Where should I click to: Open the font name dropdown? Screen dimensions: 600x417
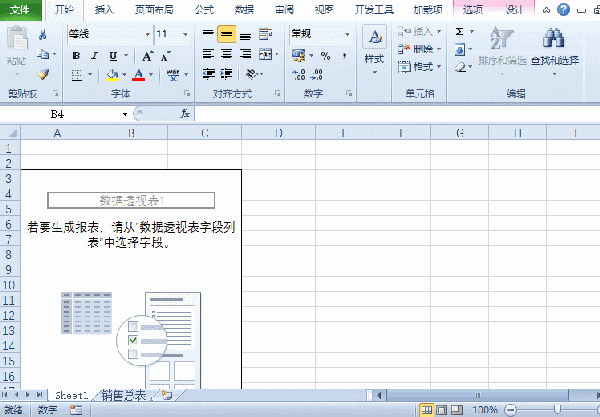click(x=148, y=34)
